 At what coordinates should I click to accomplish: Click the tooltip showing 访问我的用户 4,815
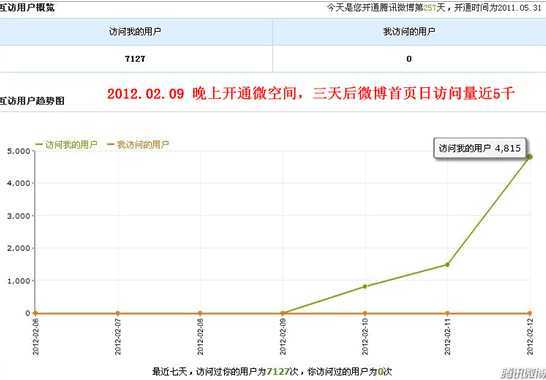[x=479, y=148]
